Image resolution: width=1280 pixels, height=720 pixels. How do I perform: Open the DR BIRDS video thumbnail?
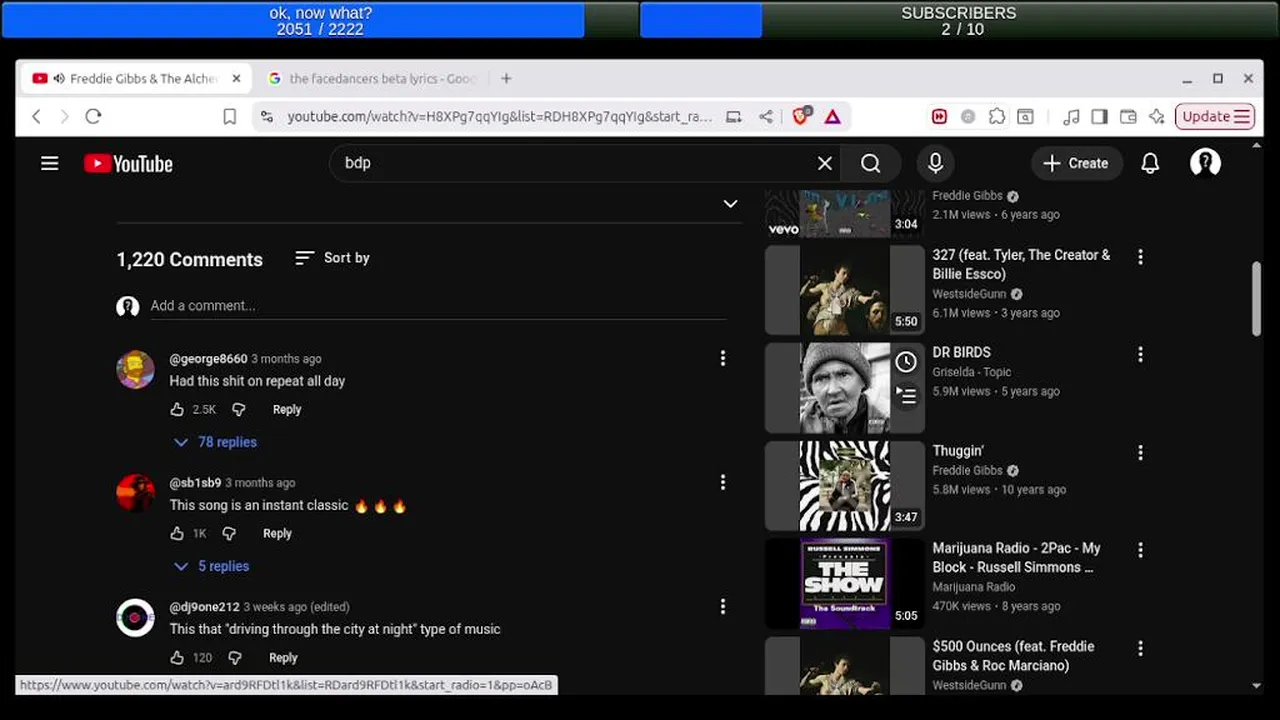coord(845,388)
